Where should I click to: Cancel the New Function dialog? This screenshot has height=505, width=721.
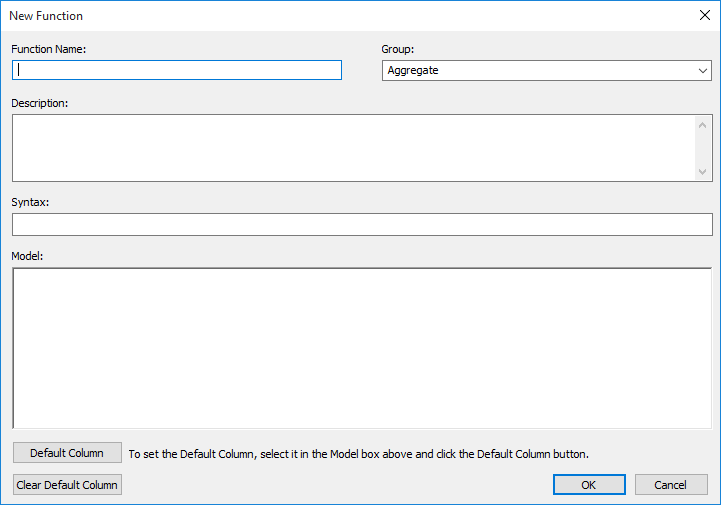[x=671, y=485]
